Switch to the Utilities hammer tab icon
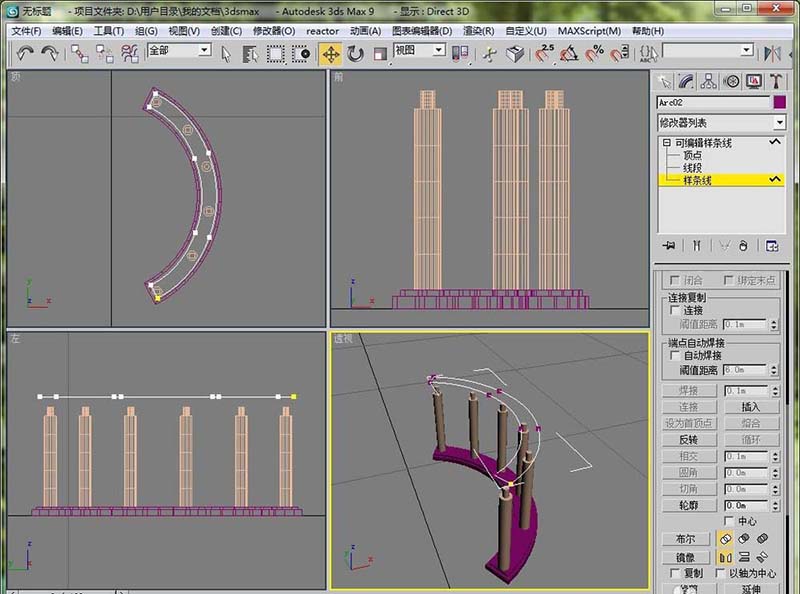 777,82
